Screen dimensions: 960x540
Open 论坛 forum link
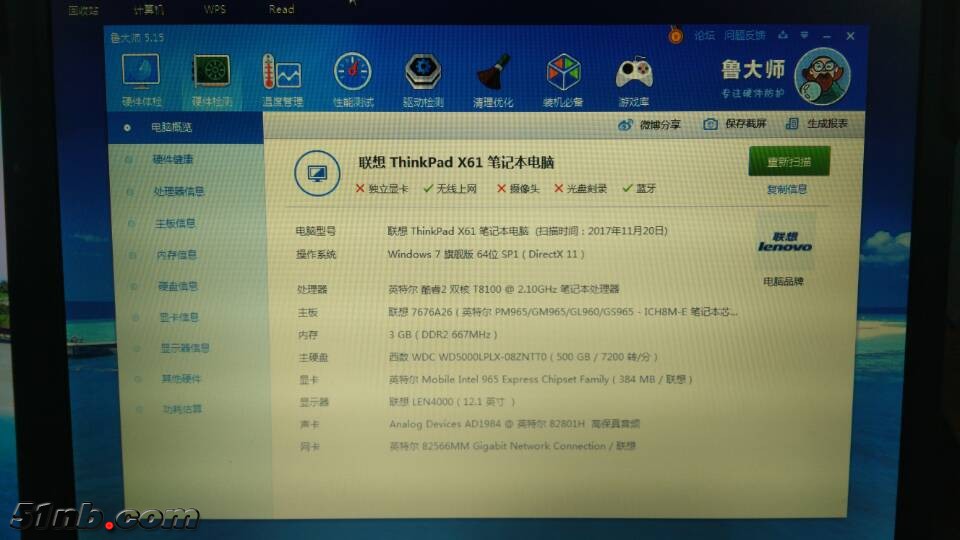click(x=704, y=36)
